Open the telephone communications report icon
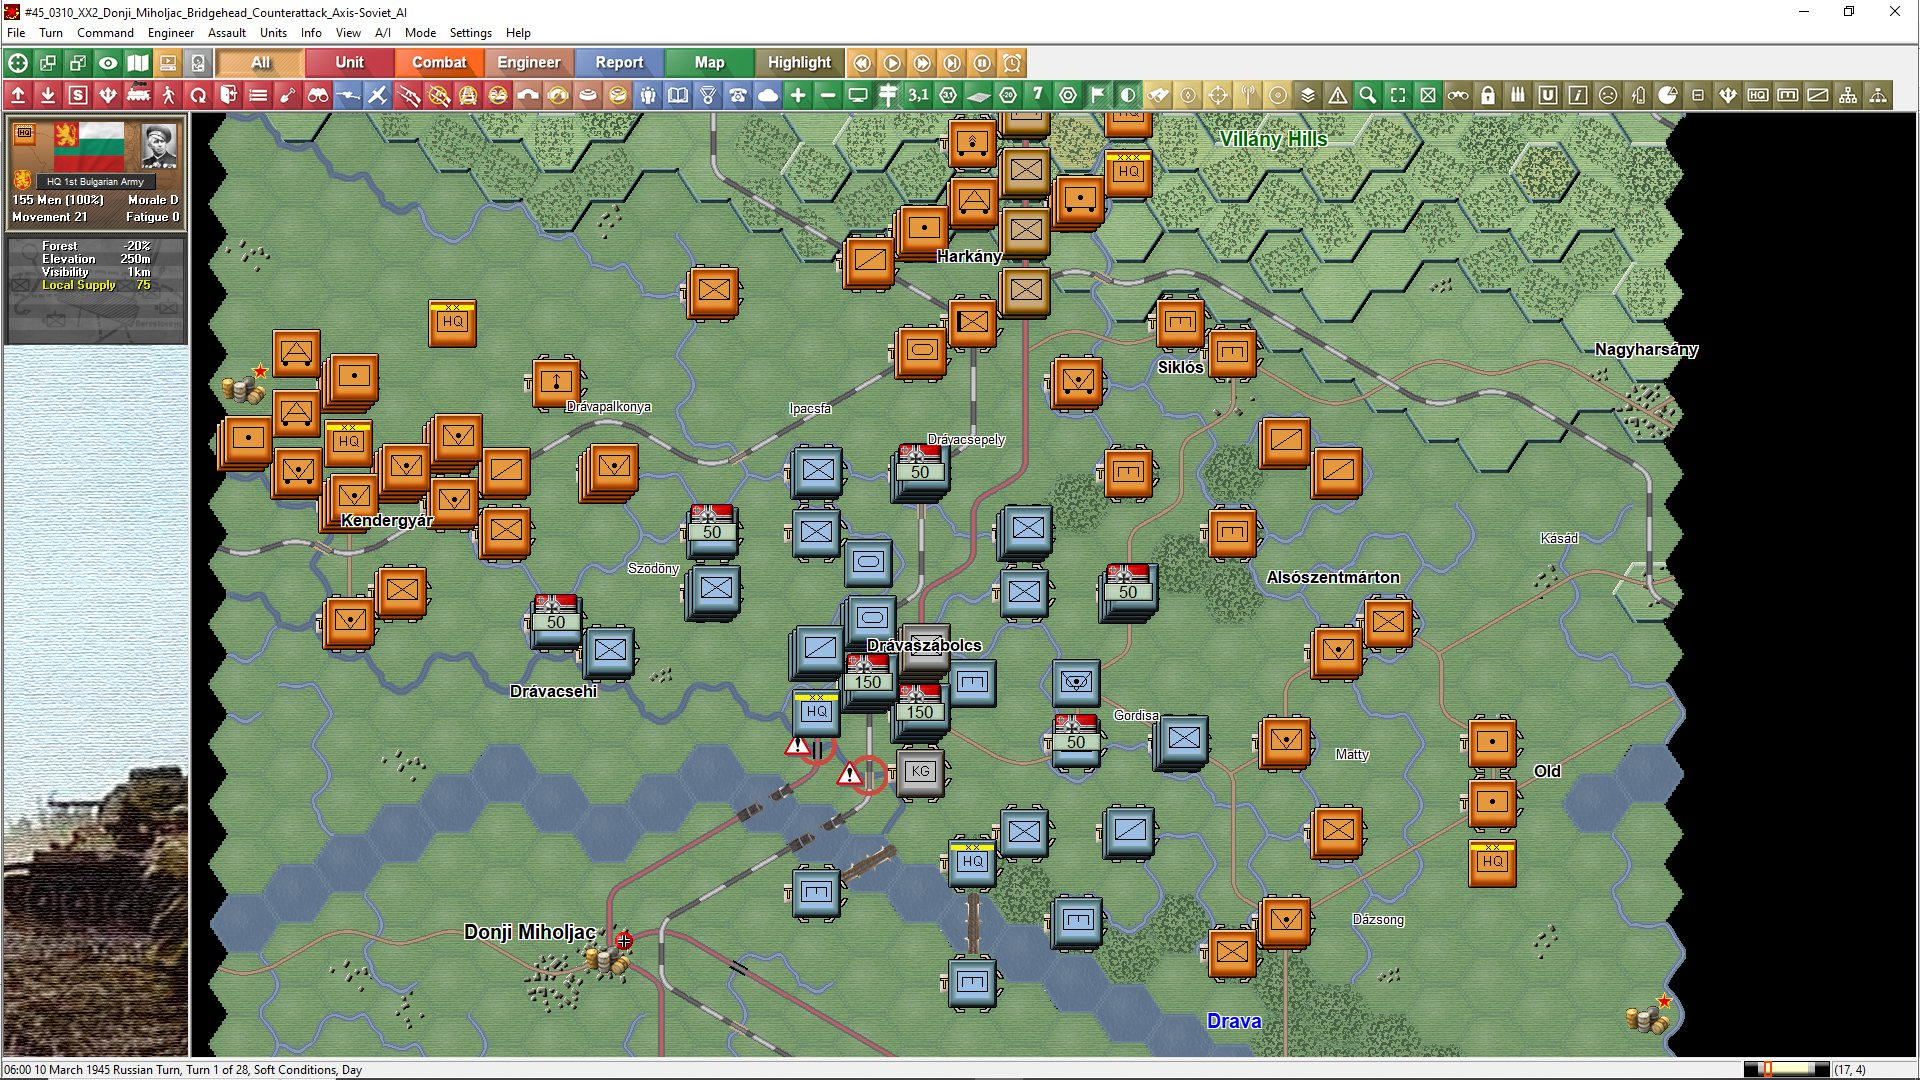 (738, 95)
